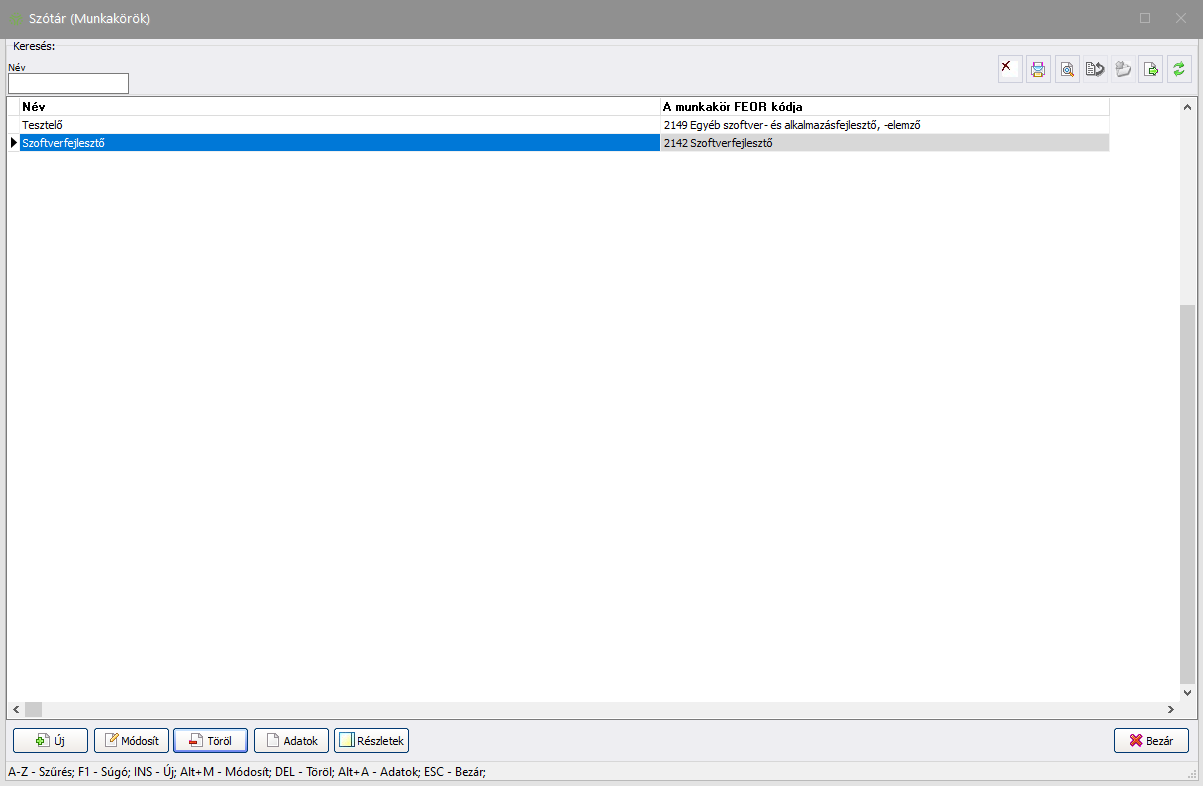This screenshot has width=1203, height=786.
Task: Focus the Név search input field
Action: [68, 84]
